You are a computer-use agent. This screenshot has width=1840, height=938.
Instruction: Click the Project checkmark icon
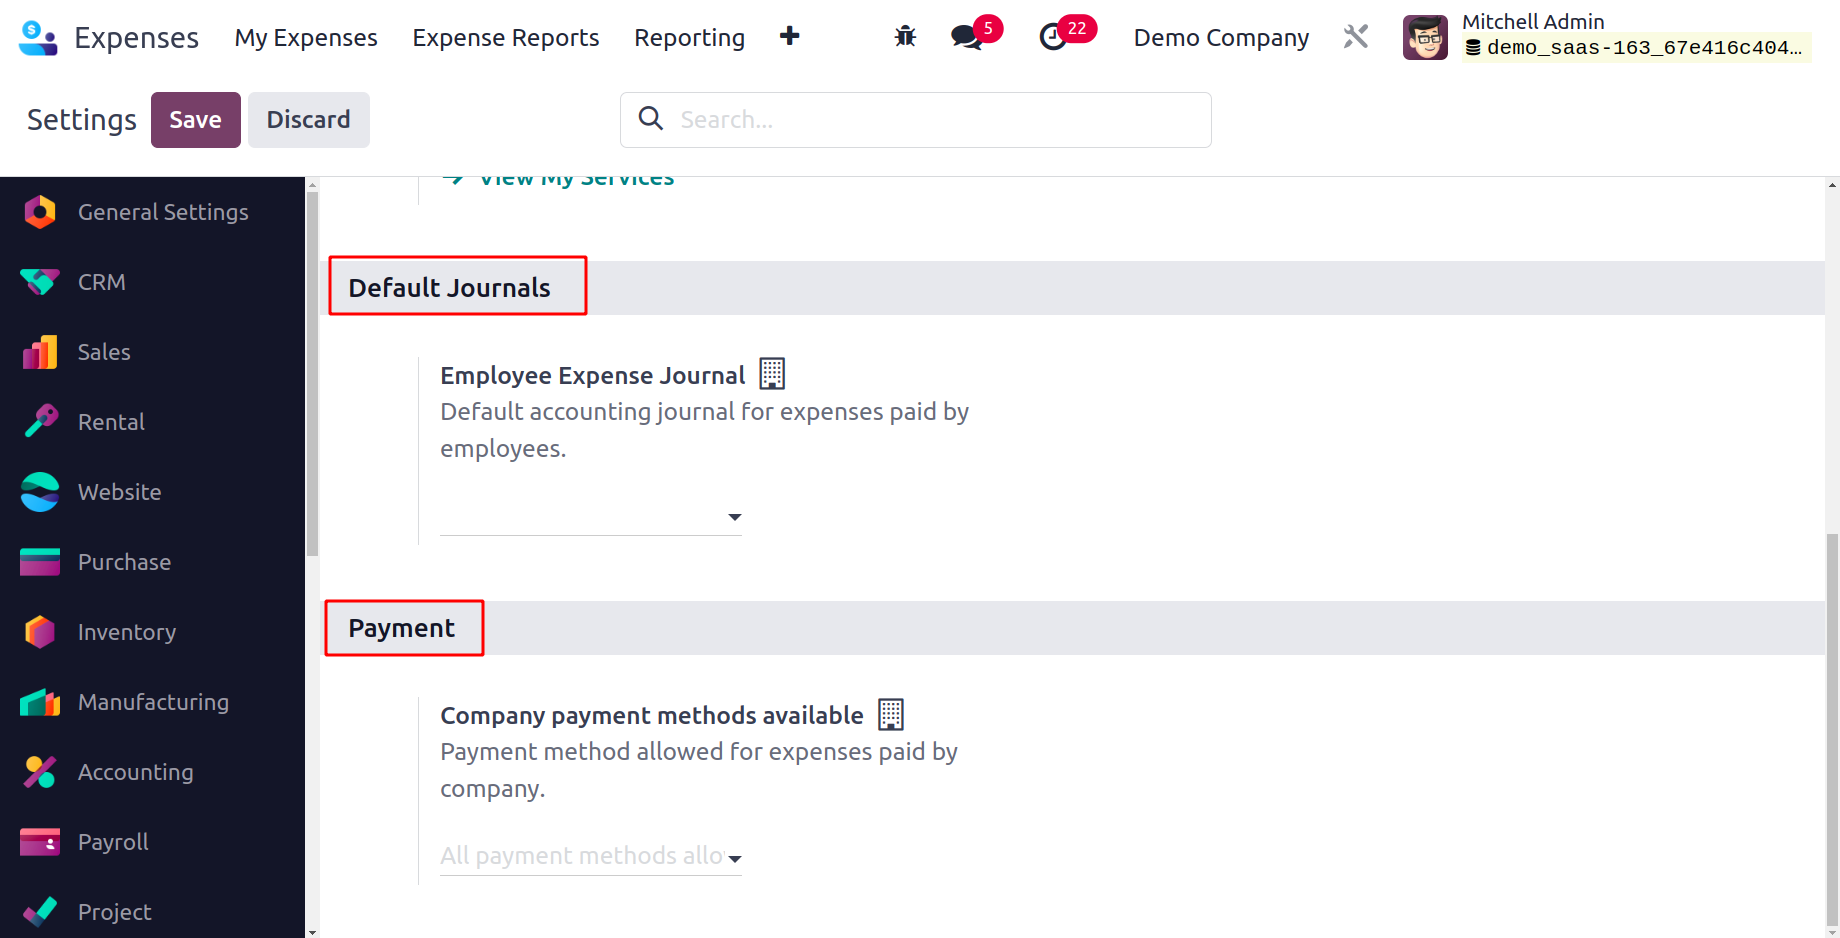40,911
